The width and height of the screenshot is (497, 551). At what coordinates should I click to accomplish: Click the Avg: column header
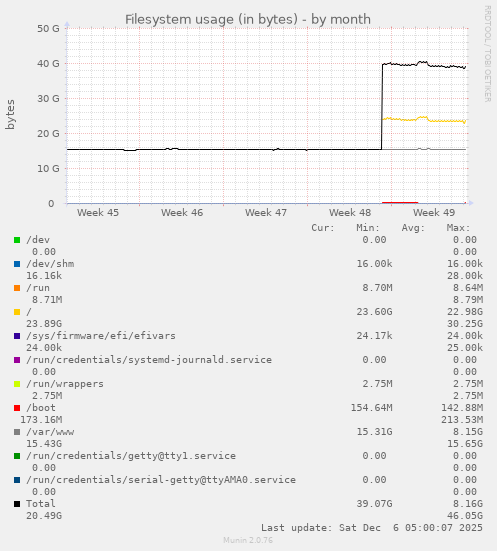click(x=413, y=228)
